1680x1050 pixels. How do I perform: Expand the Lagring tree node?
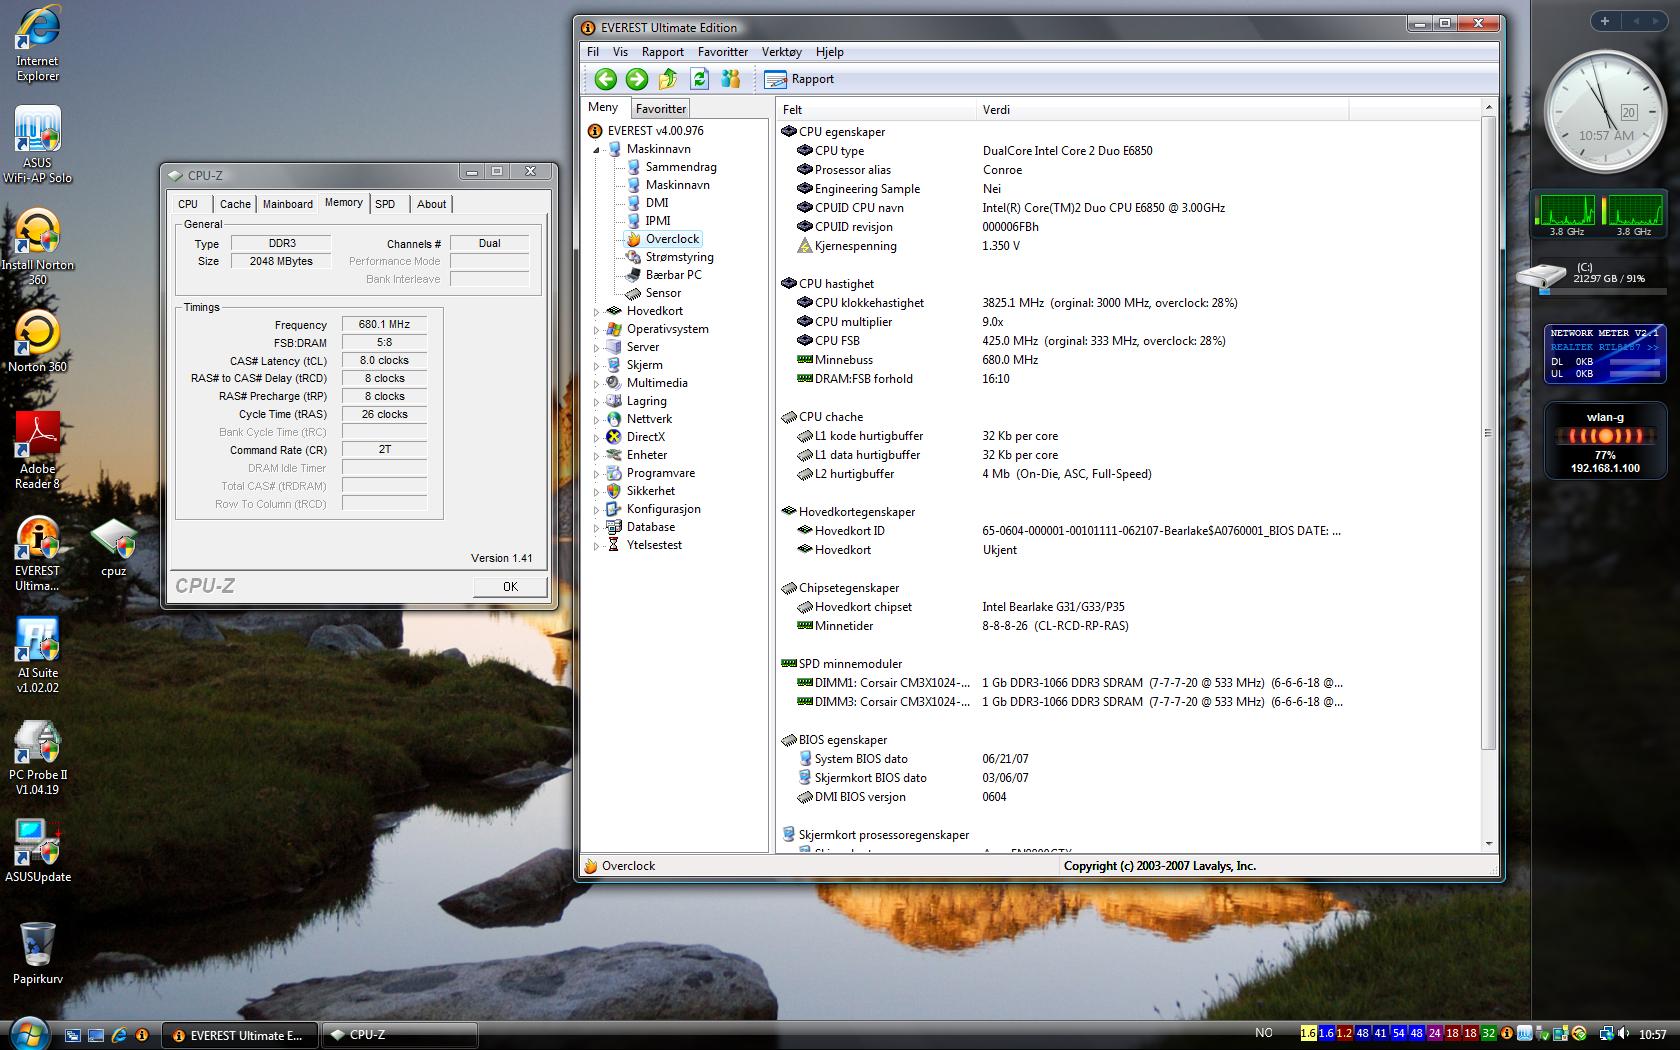click(x=597, y=401)
